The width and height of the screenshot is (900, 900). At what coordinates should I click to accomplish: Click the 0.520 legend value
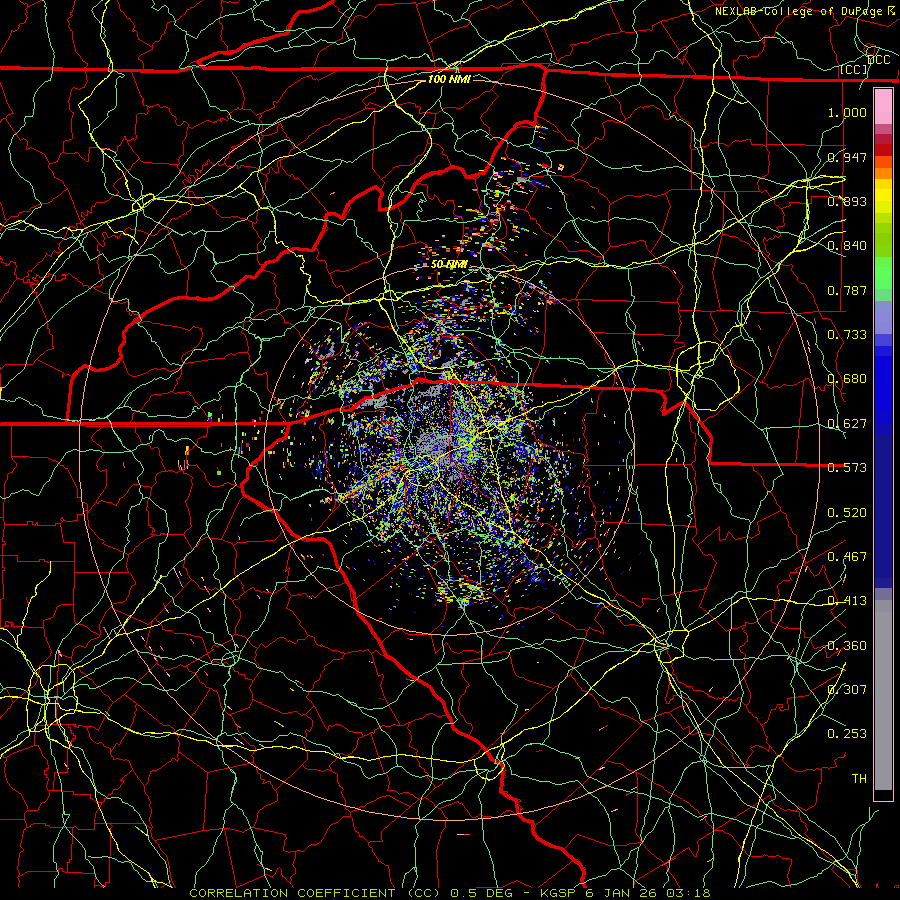[847, 513]
